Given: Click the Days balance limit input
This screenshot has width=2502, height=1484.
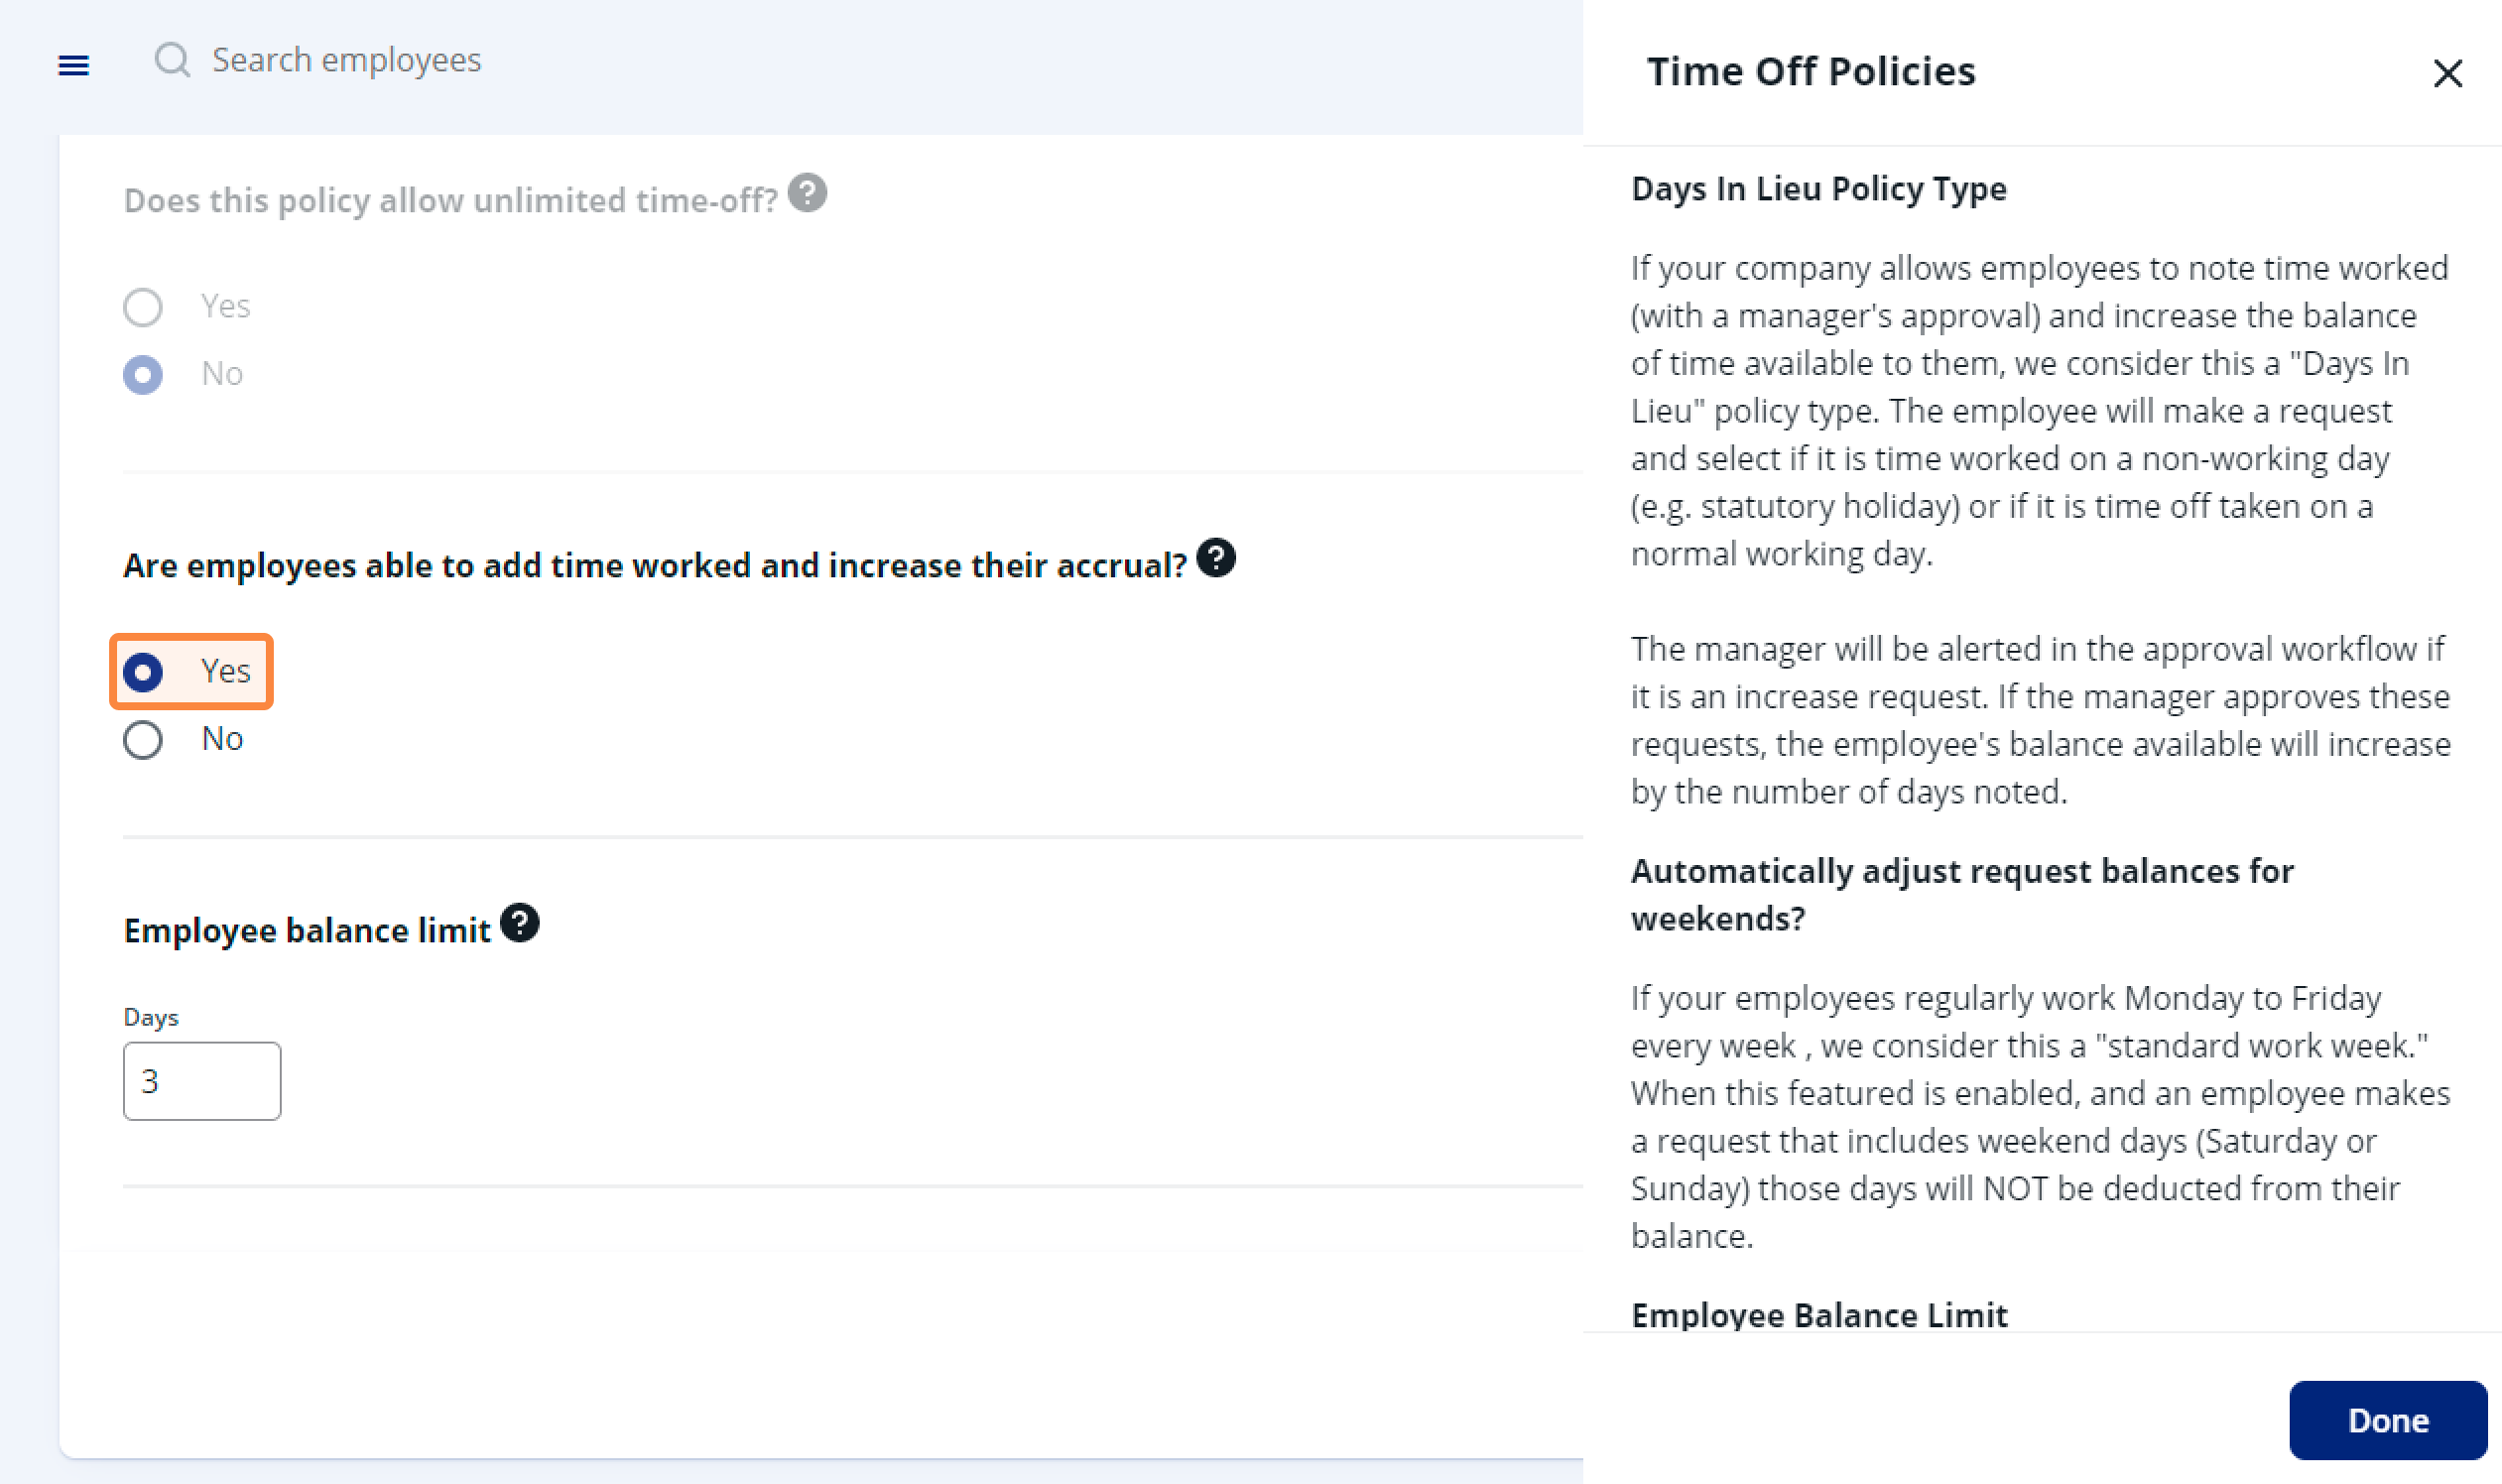Looking at the screenshot, I should 202,1081.
